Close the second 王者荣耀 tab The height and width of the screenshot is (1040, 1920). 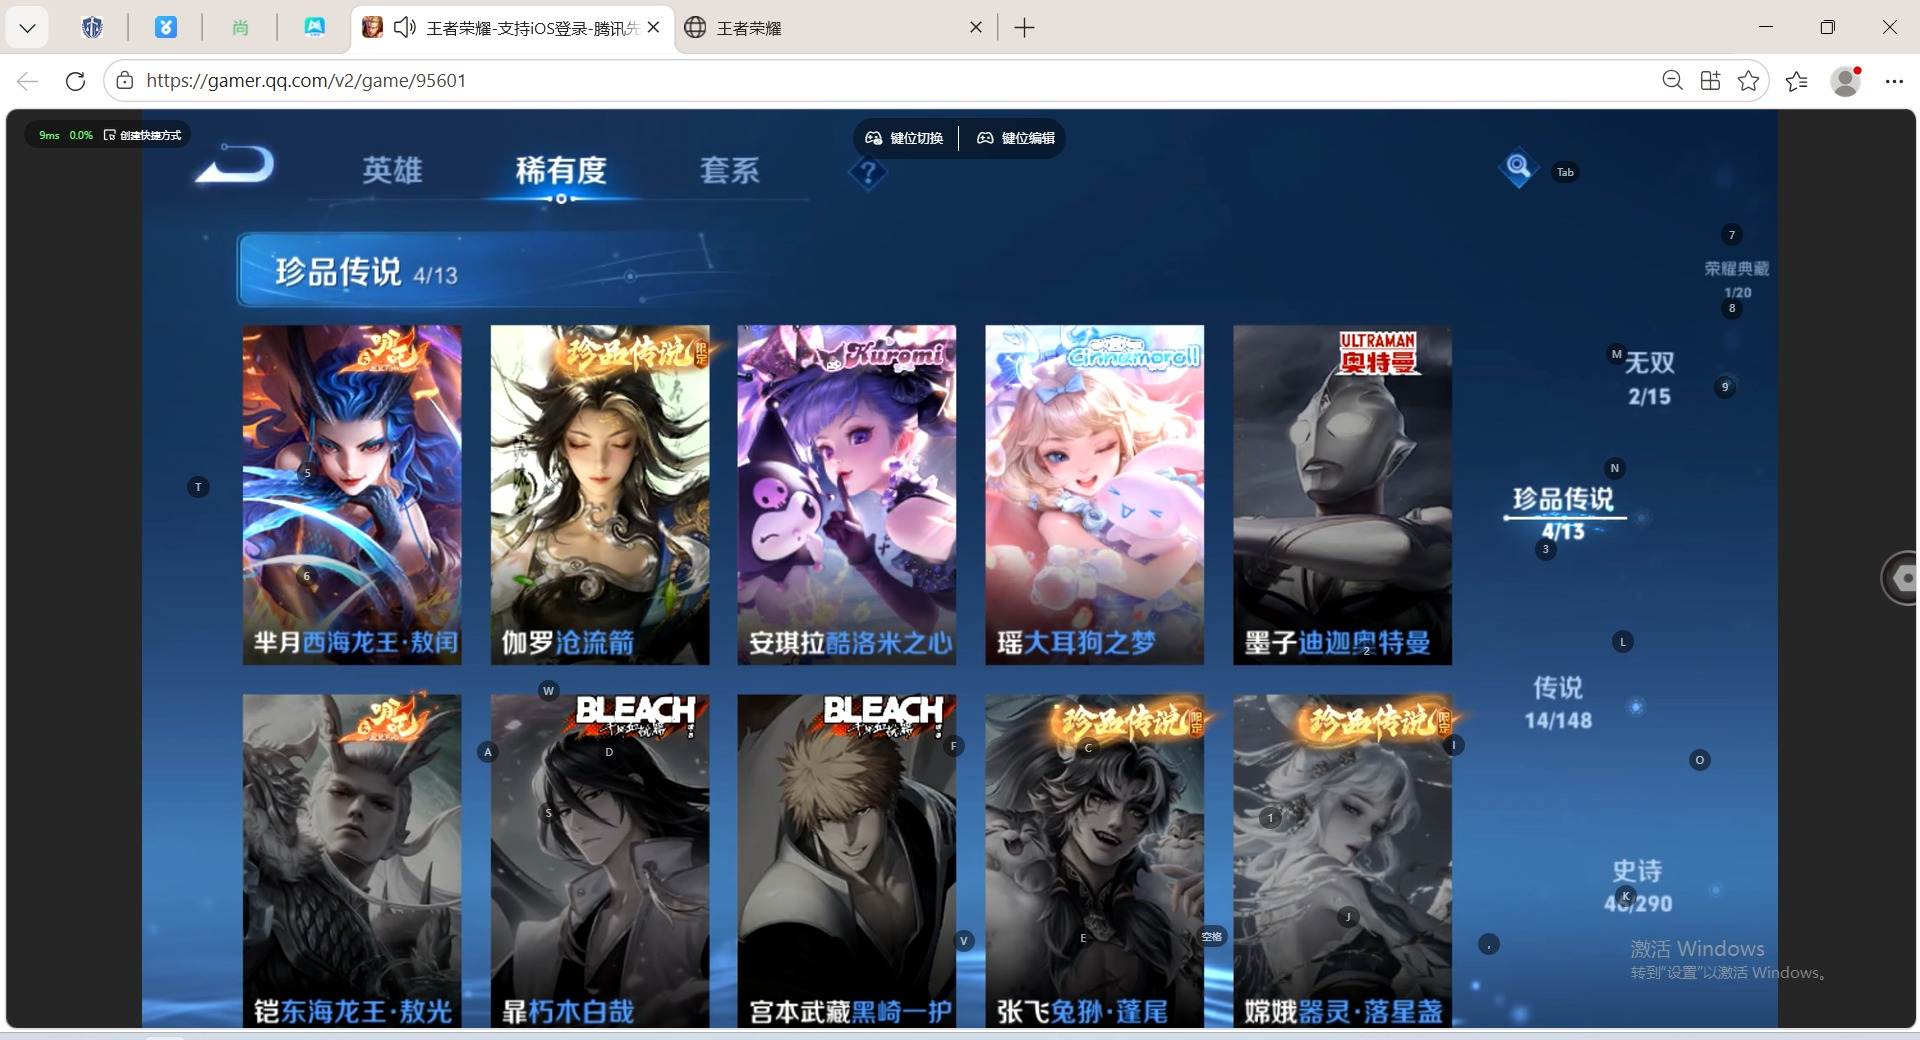point(976,28)
